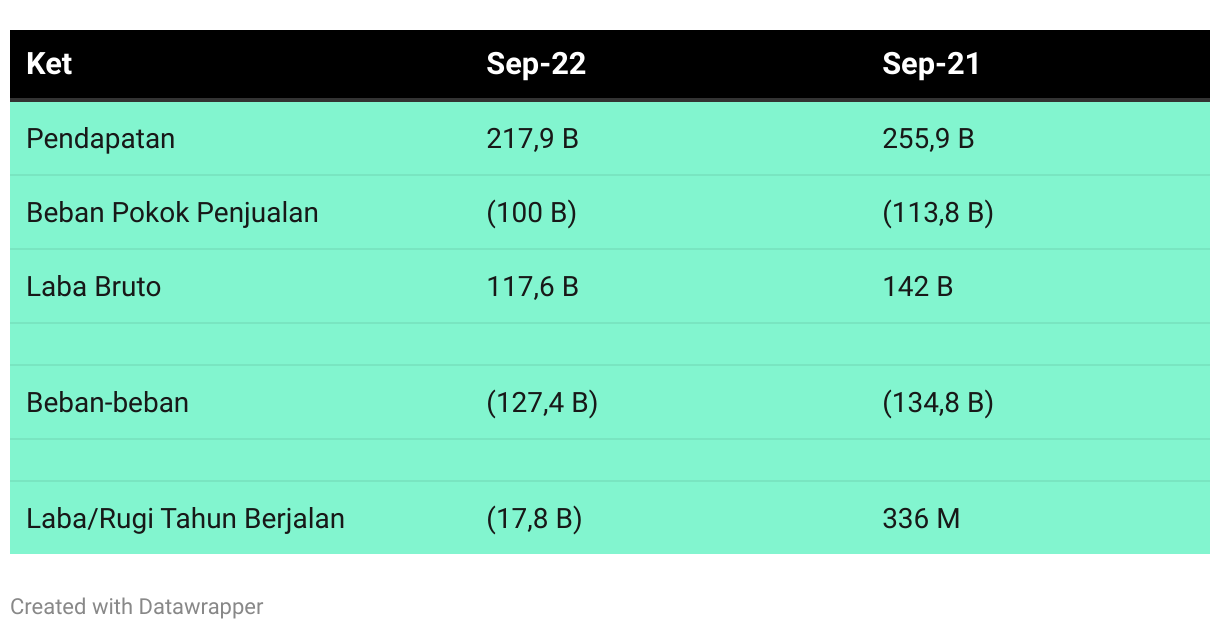The image size is (1220, 630).
Task: Click the (127,4 B) cell
Action: coord(542,403)
